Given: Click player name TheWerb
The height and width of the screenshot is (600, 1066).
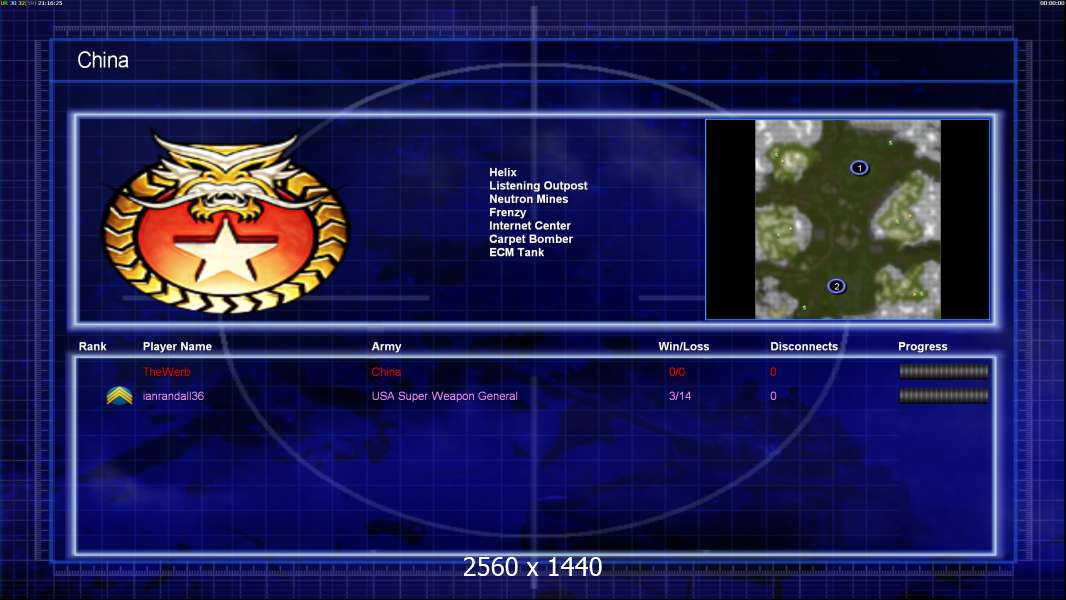Looking at the screenshot, I should pos(167,372).
